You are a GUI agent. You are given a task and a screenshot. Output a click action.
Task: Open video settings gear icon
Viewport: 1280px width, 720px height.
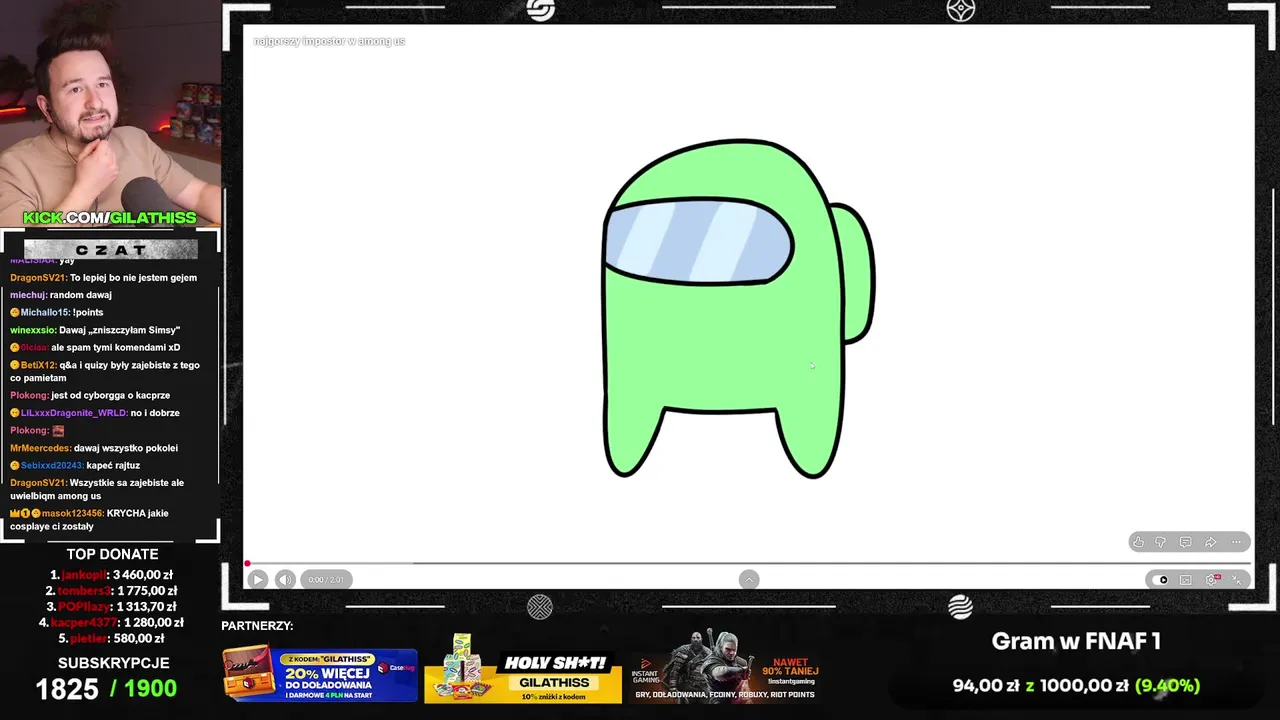click(x=1212, y=580)
